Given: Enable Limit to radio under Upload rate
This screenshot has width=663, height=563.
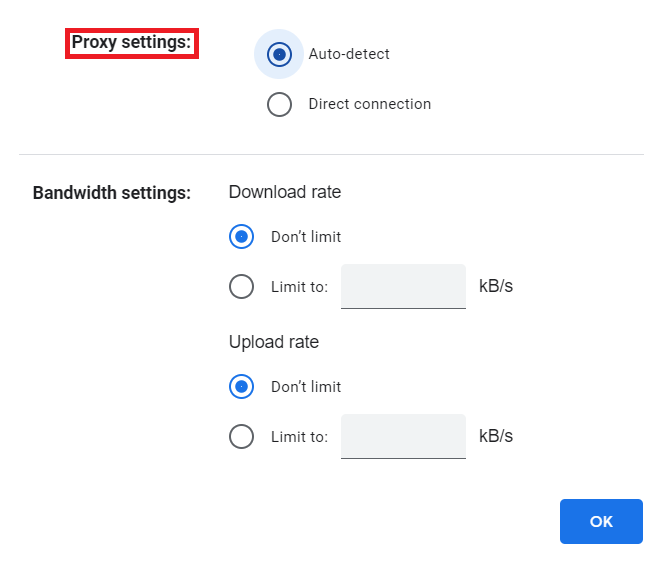Looking at the screenshot, I should click(241, 437).
